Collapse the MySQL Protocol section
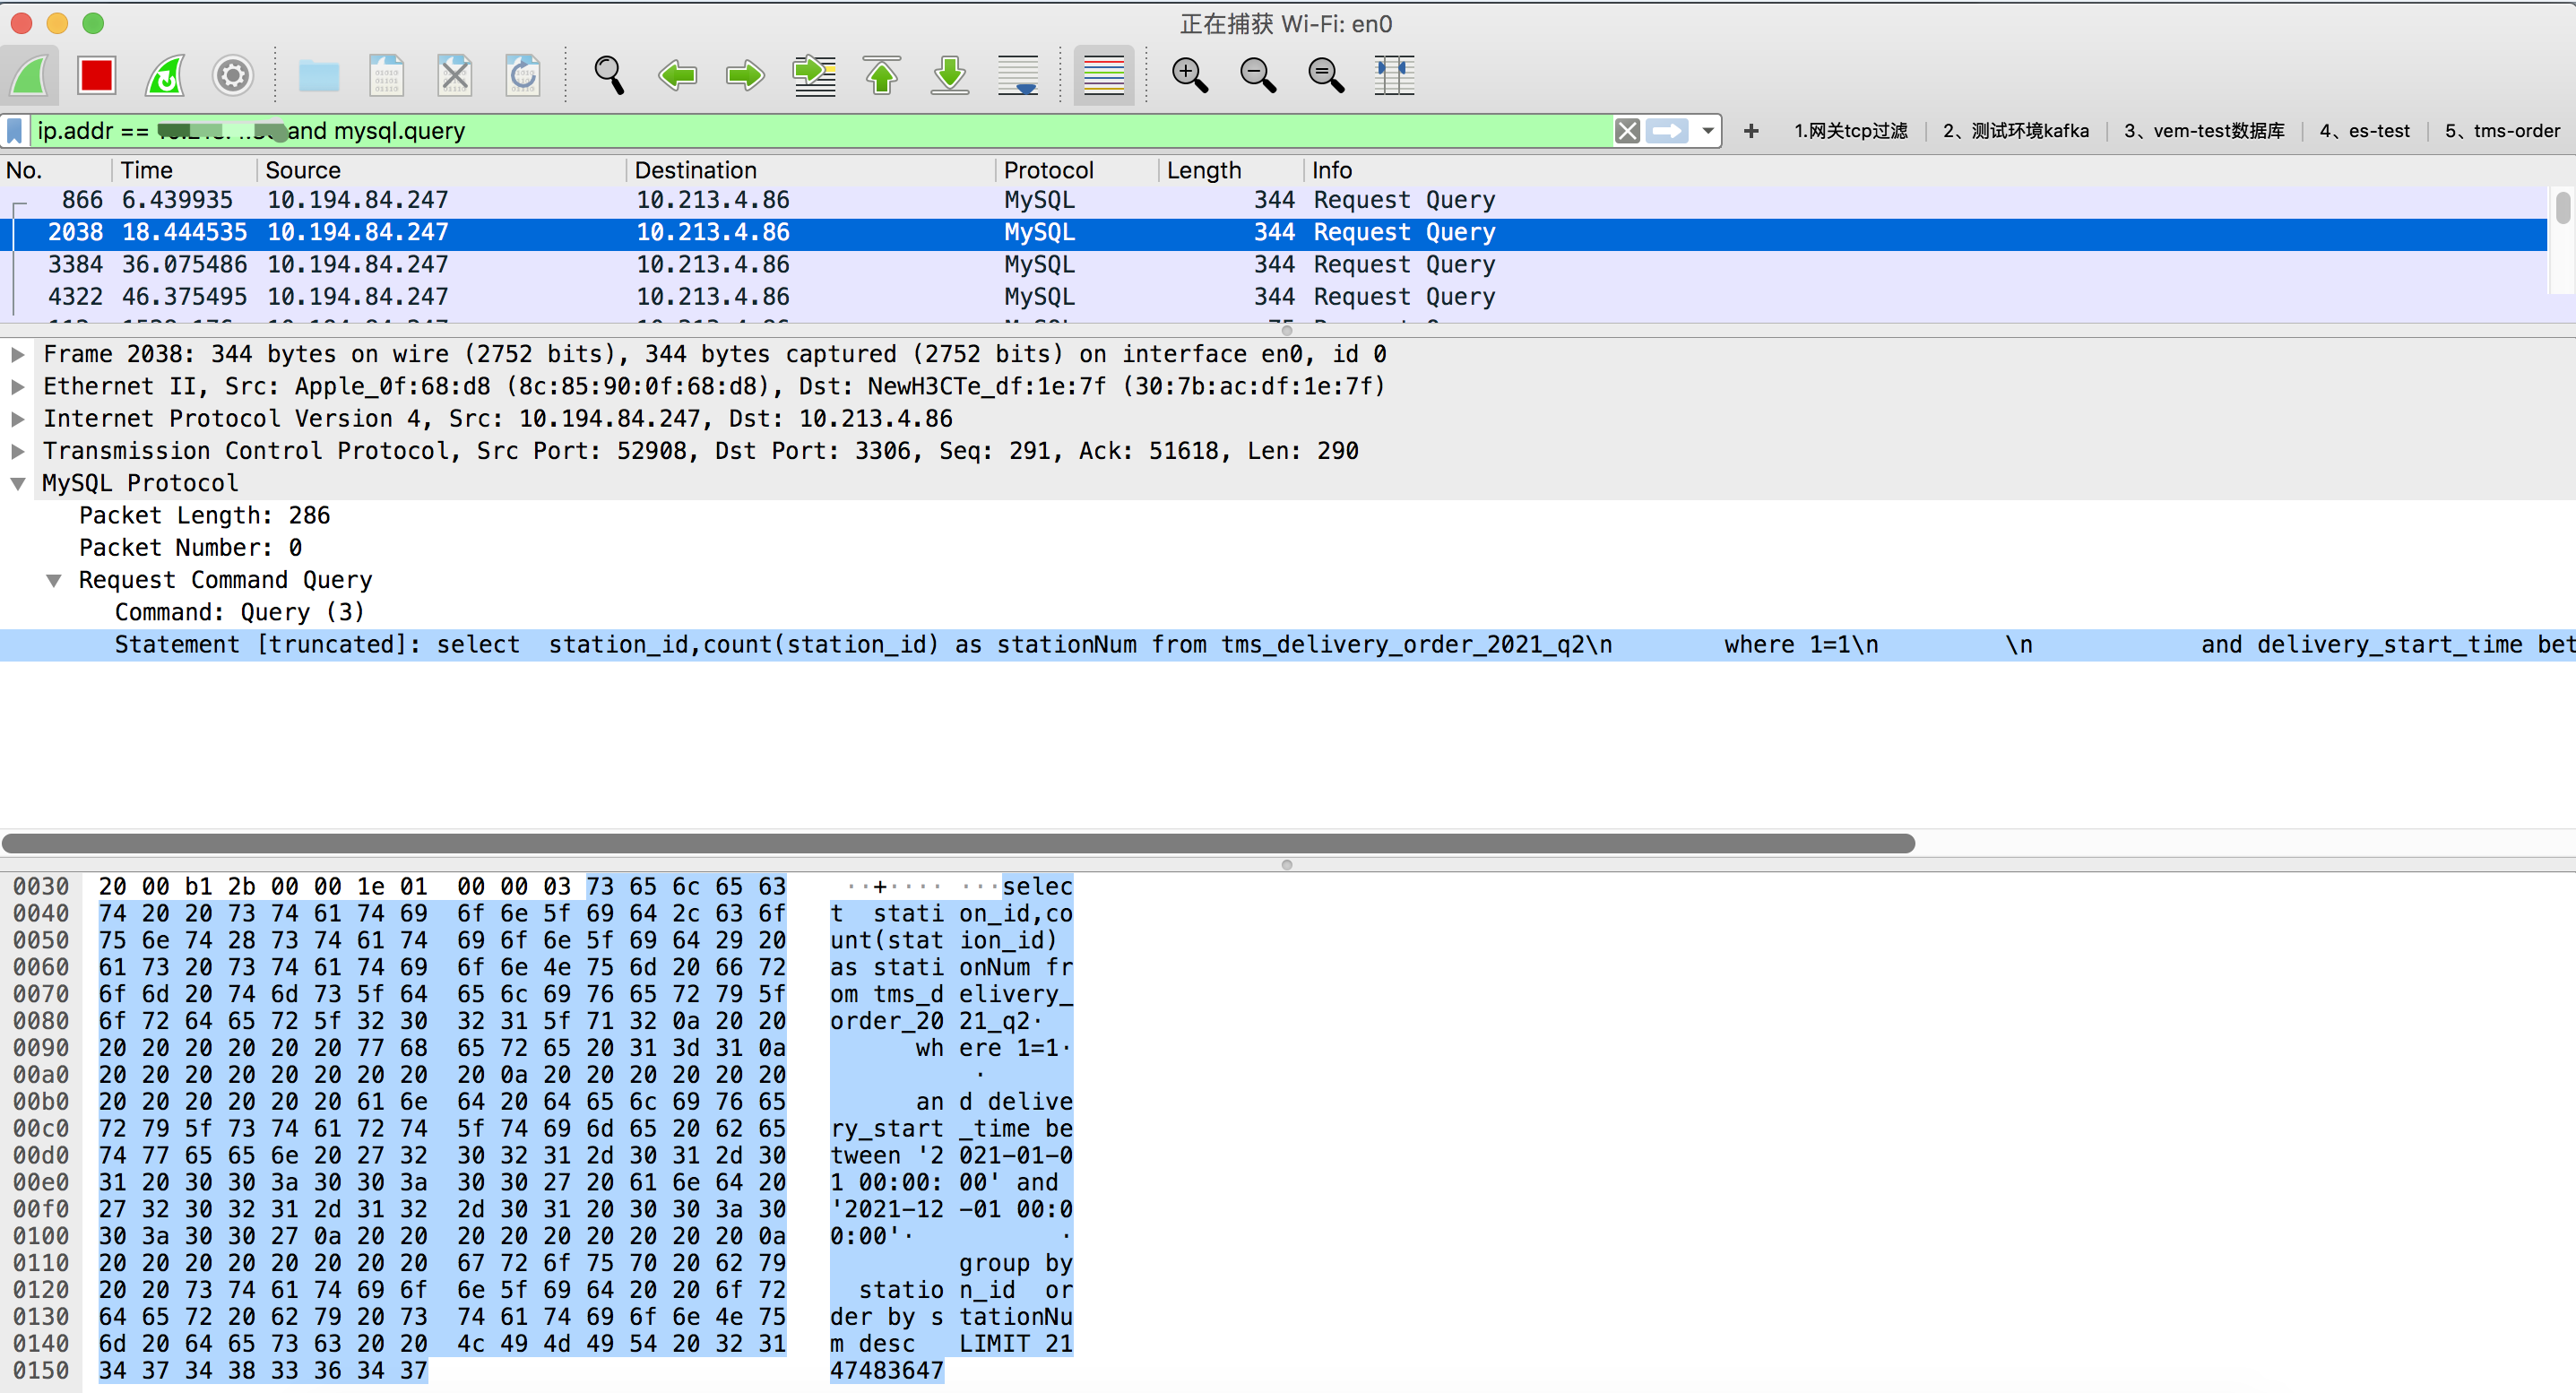Screen dimensions: 2576x1393 (x=18, y=484)
